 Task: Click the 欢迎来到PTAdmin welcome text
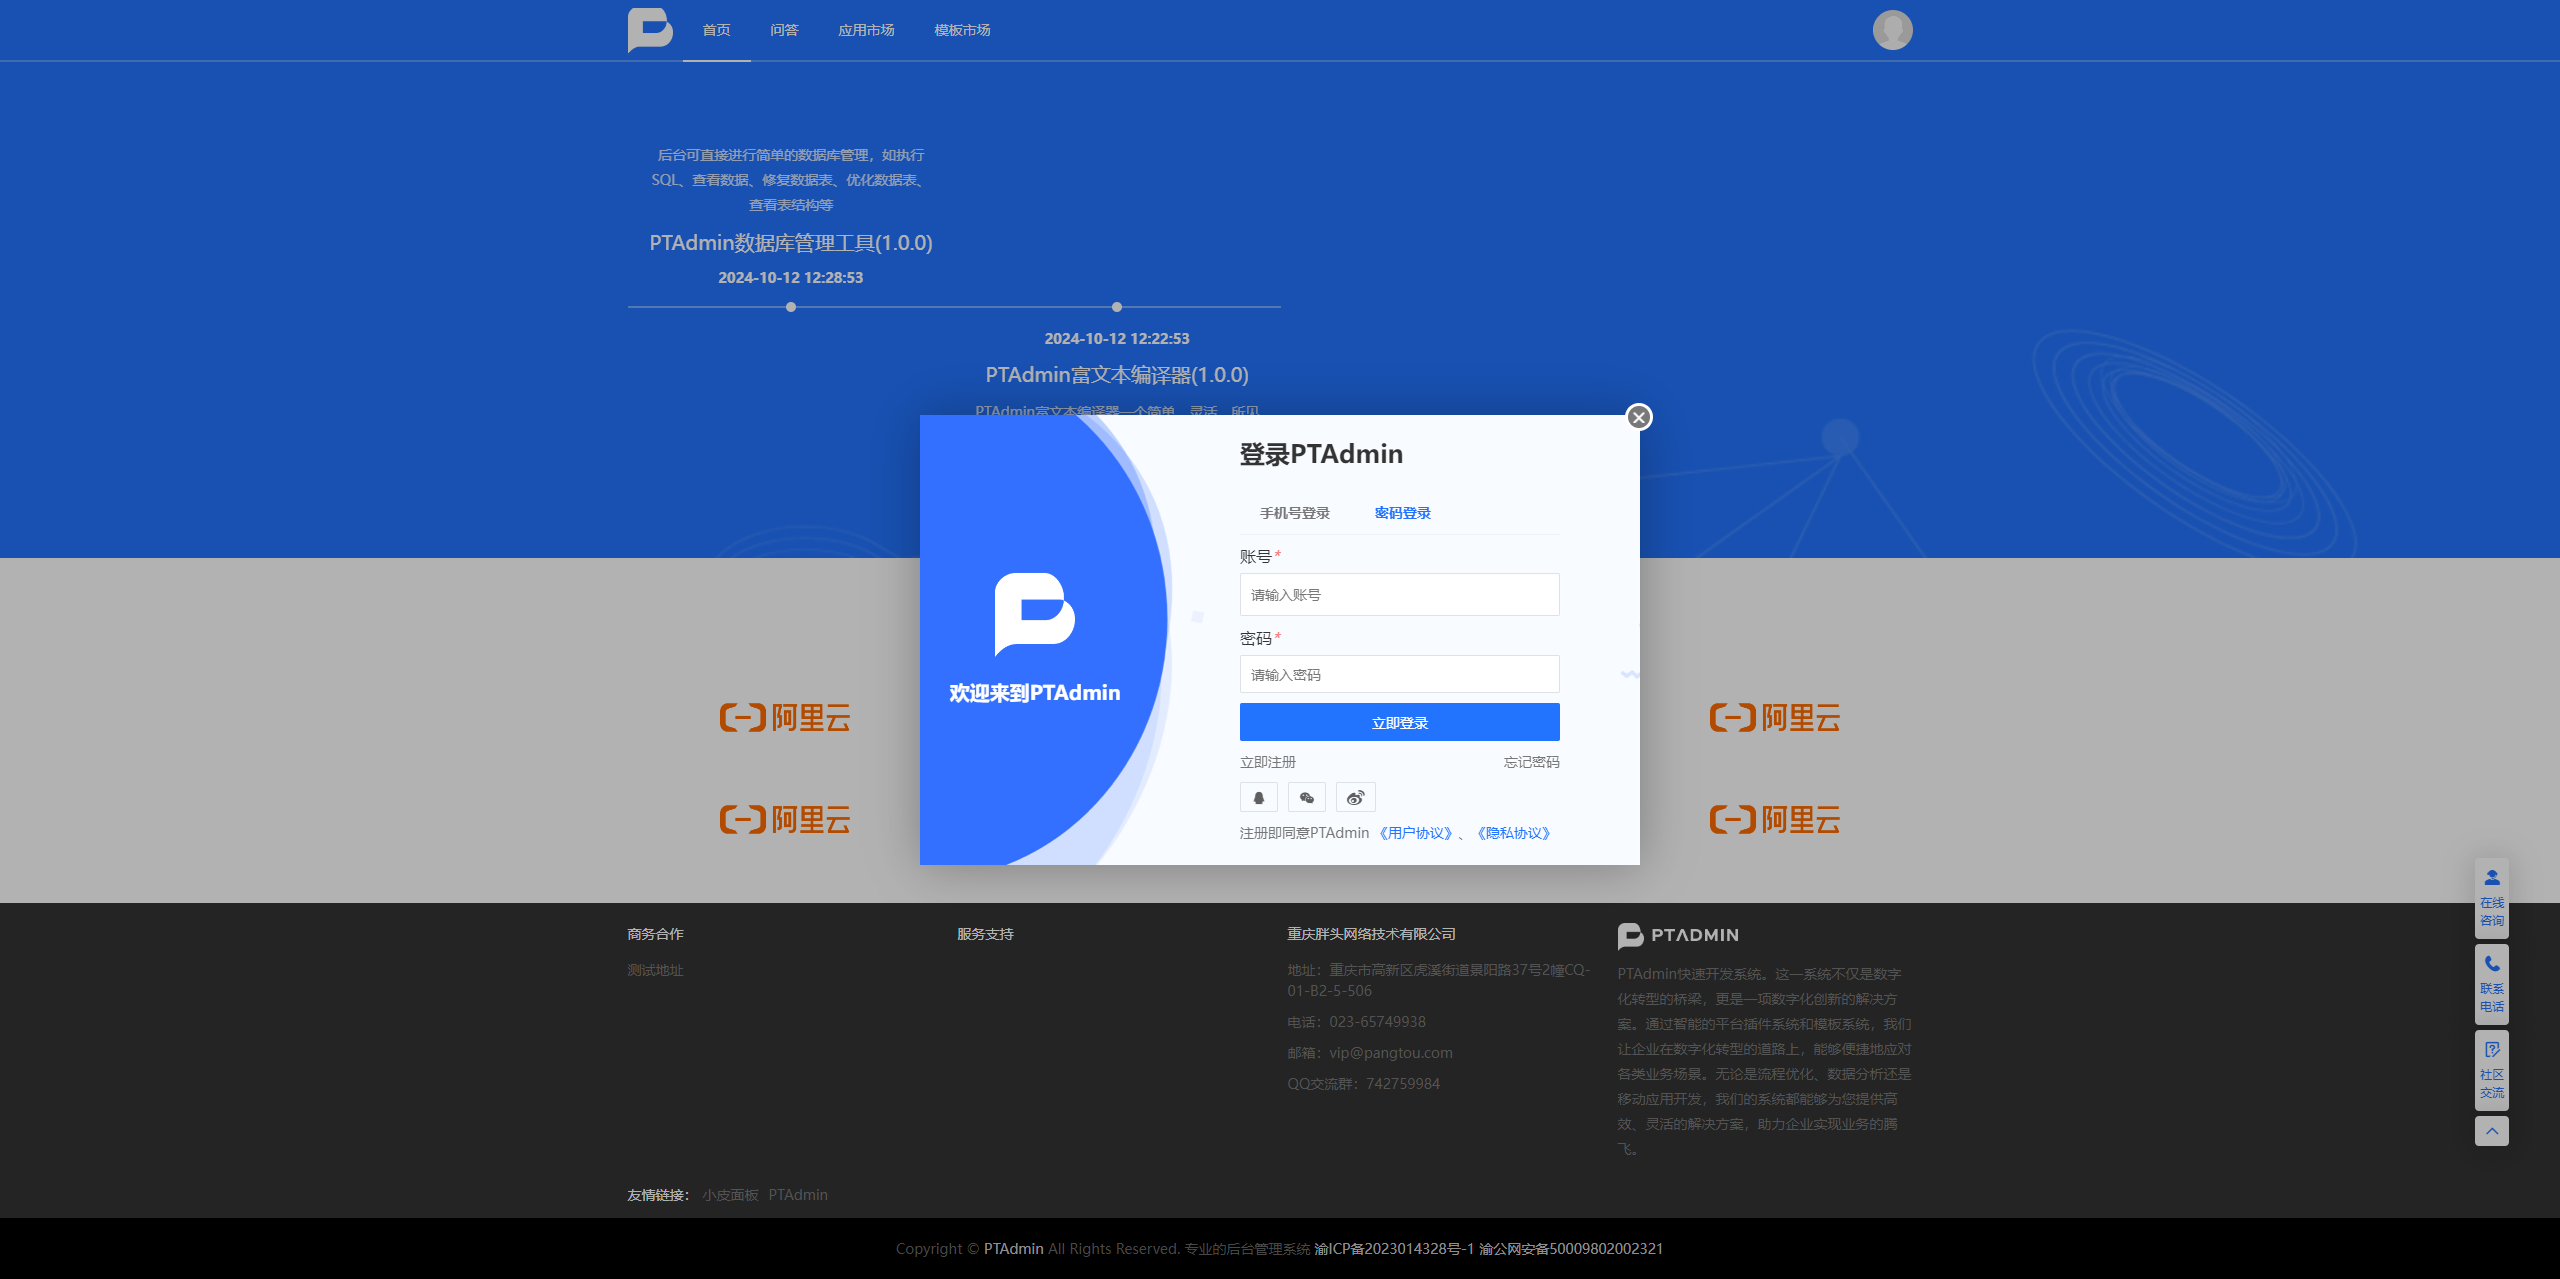[x=1034, y=693]
